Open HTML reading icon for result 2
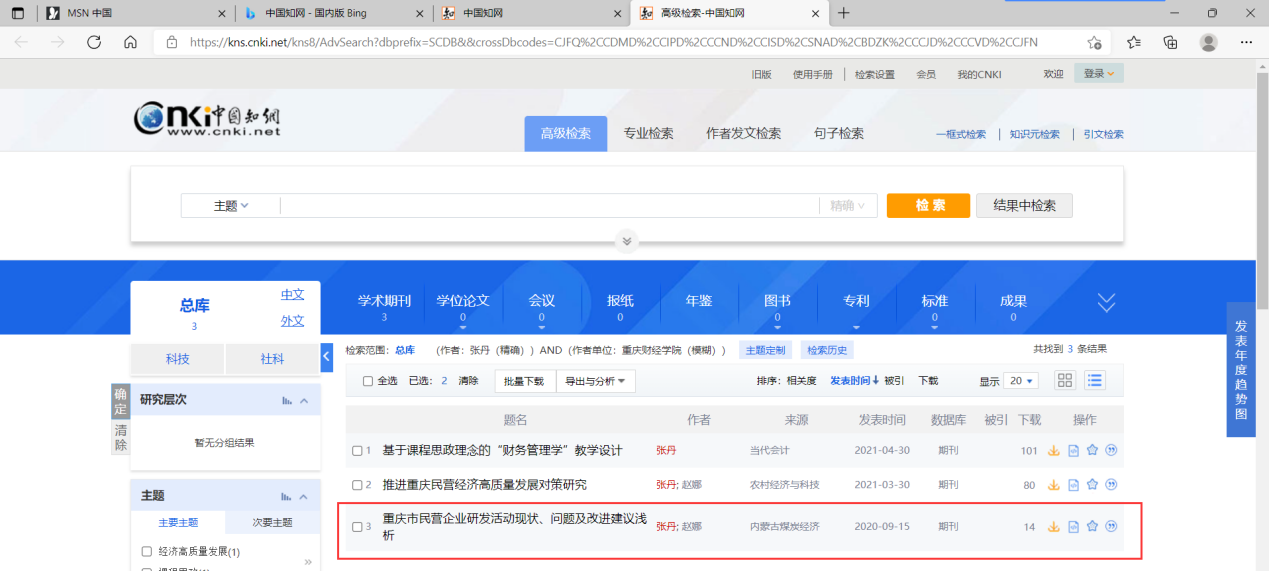 [x=1074, y=485]
